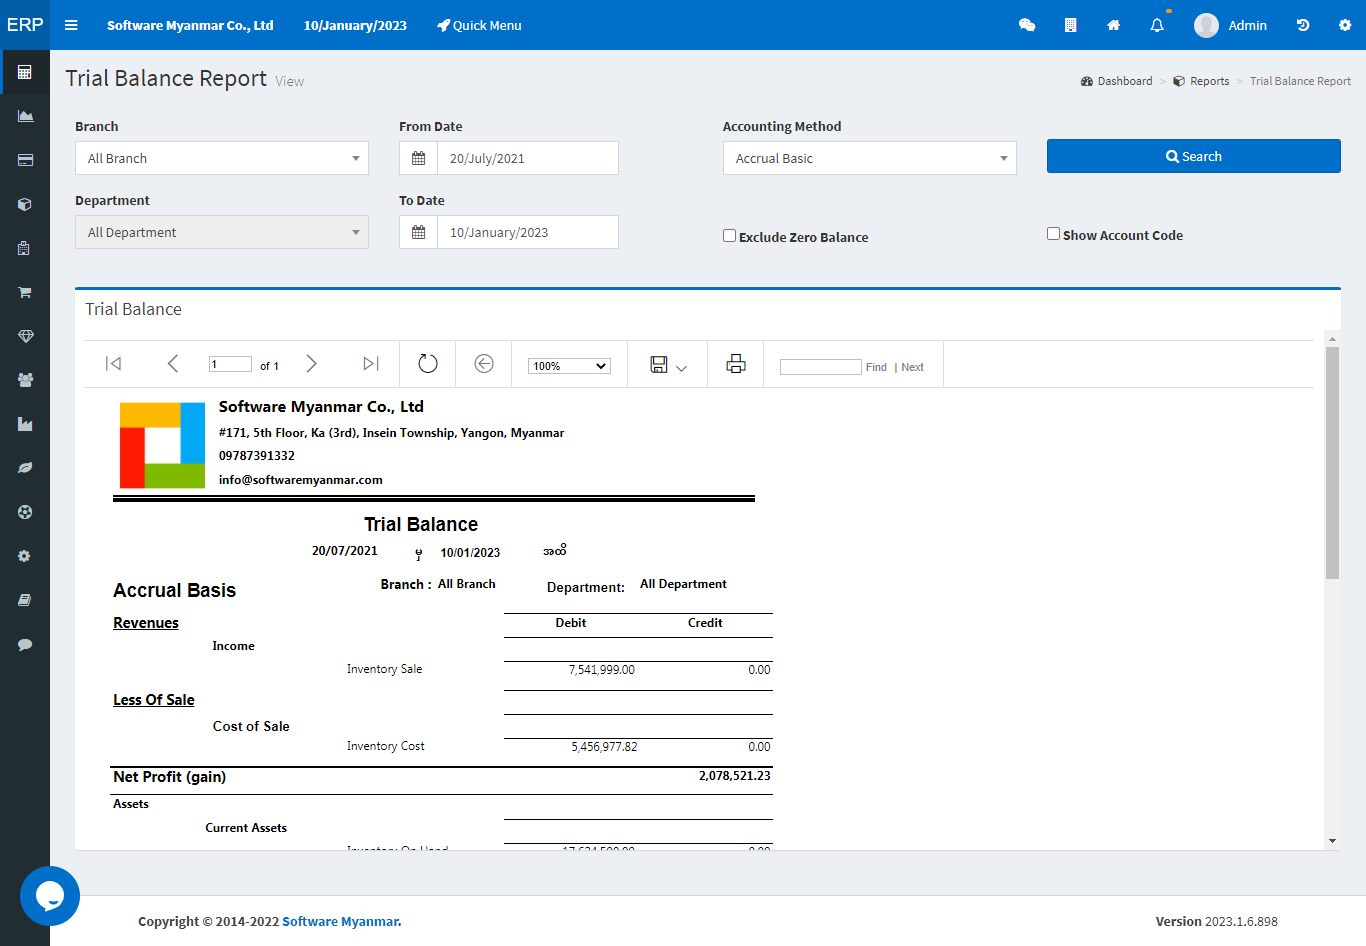Open the calculator icon in the sidebar
Image resolution: width=1366 pixels, height=946 pixels.
click(25, 72)
